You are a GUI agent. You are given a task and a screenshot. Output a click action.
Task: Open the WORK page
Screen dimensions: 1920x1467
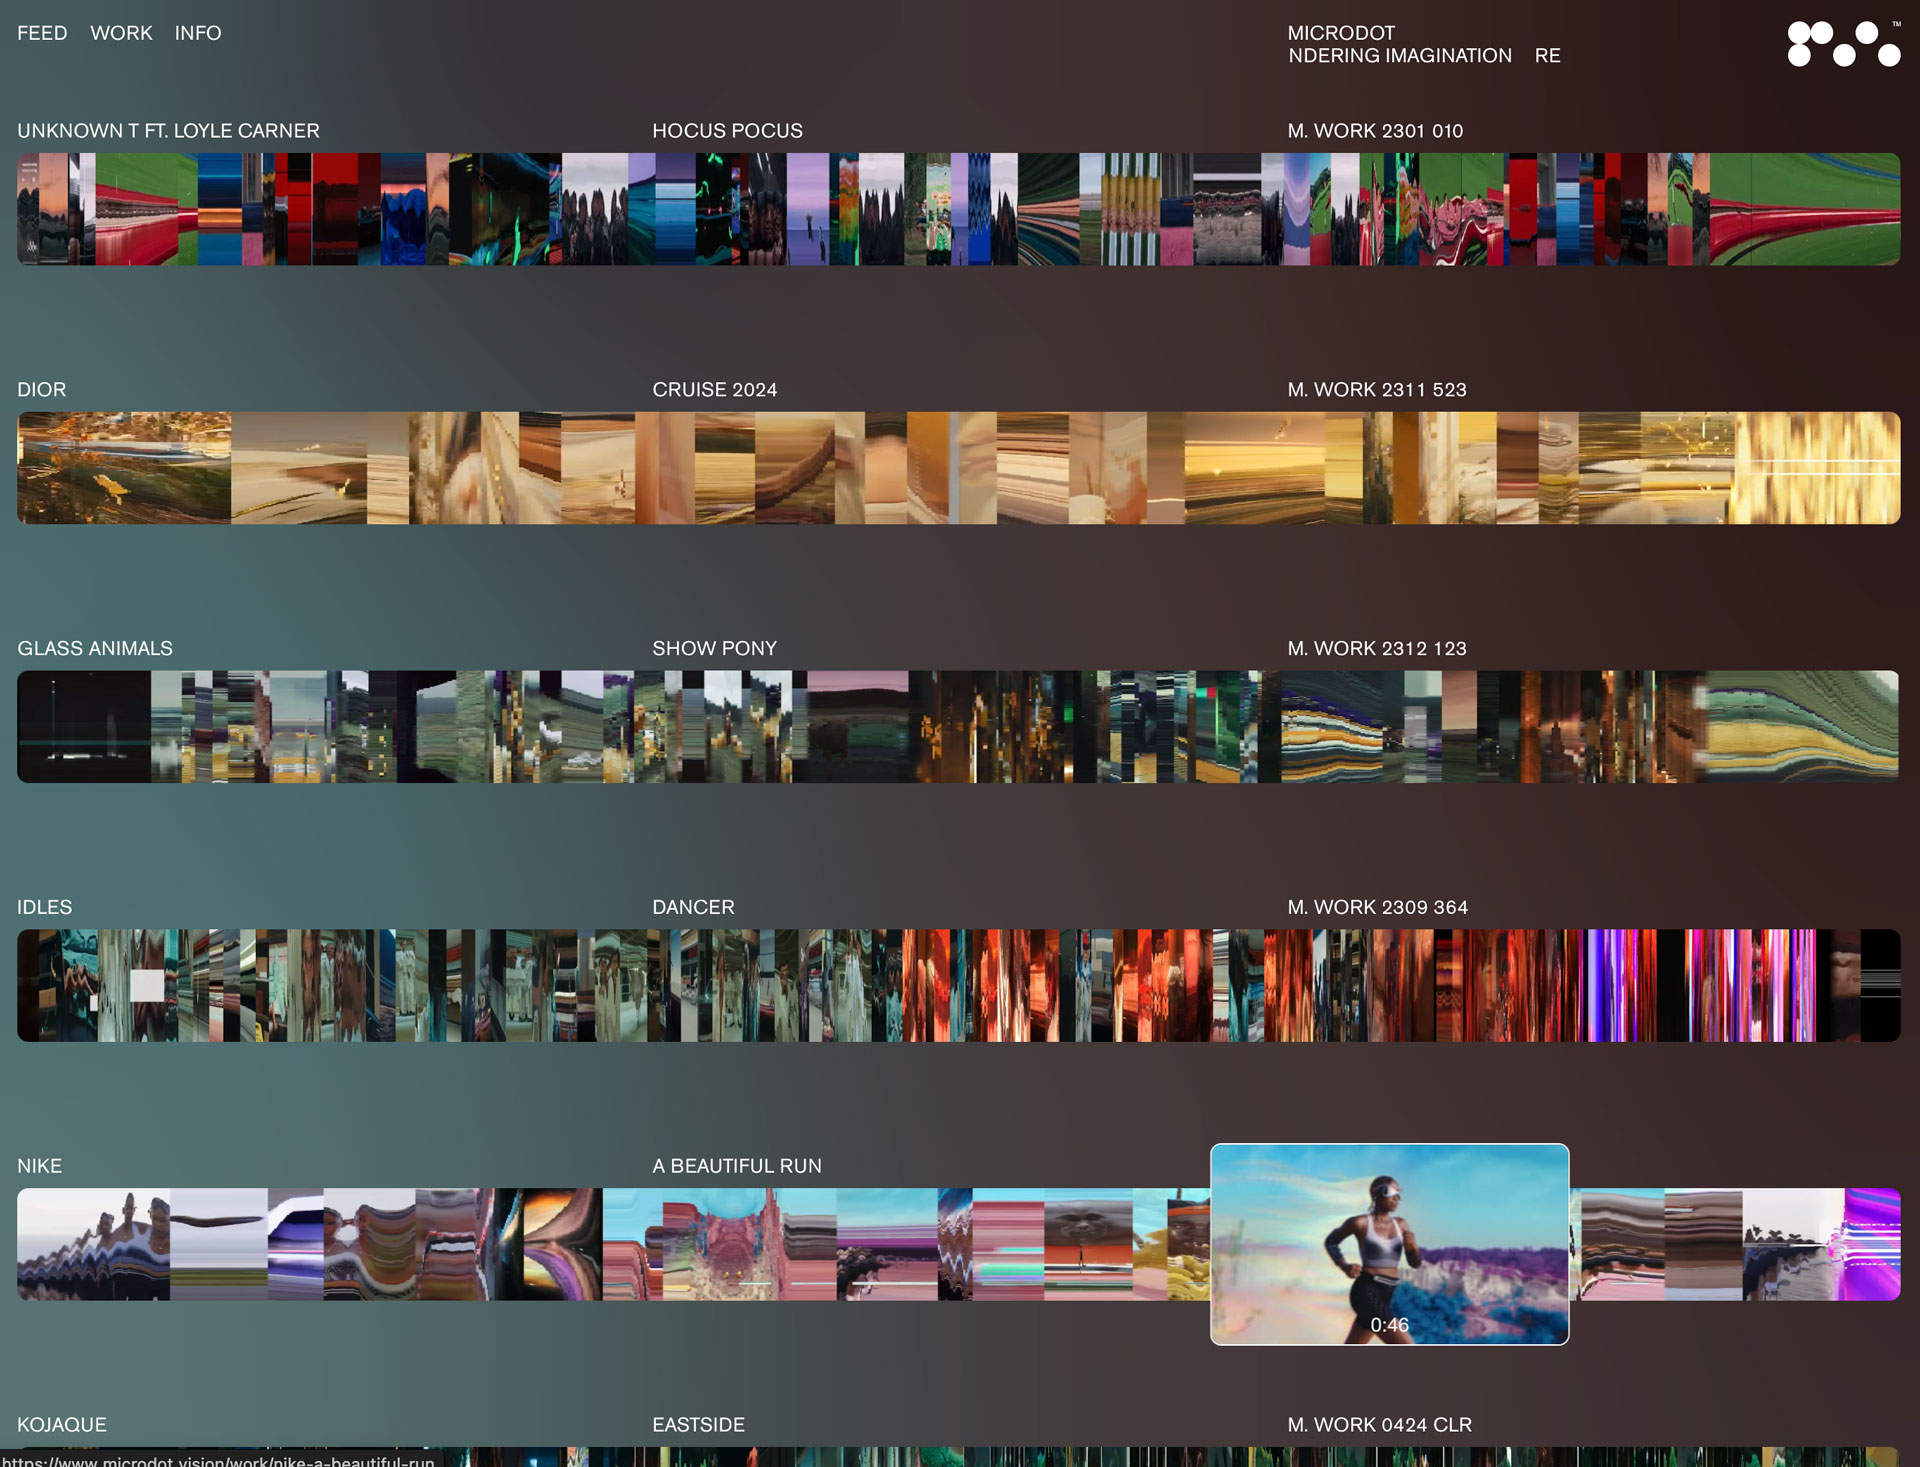[x=121, y=33]
